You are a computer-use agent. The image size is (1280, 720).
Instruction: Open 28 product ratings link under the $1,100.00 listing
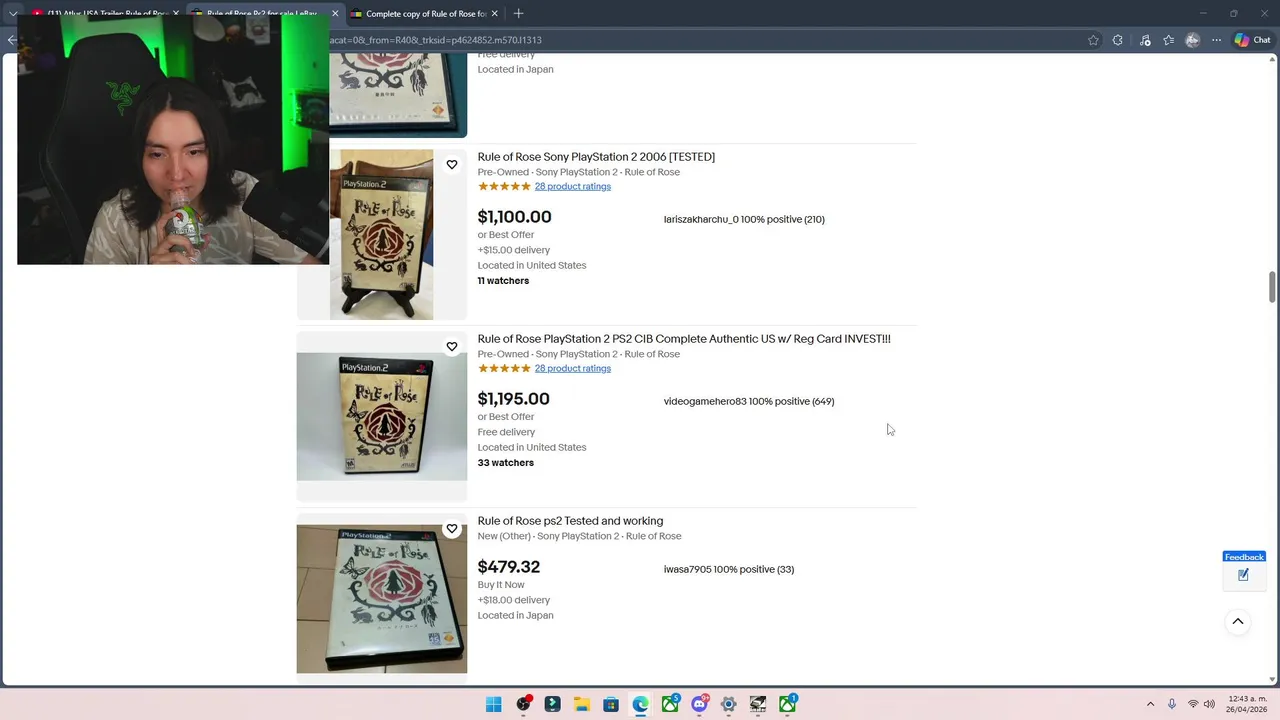coord(572,186)
